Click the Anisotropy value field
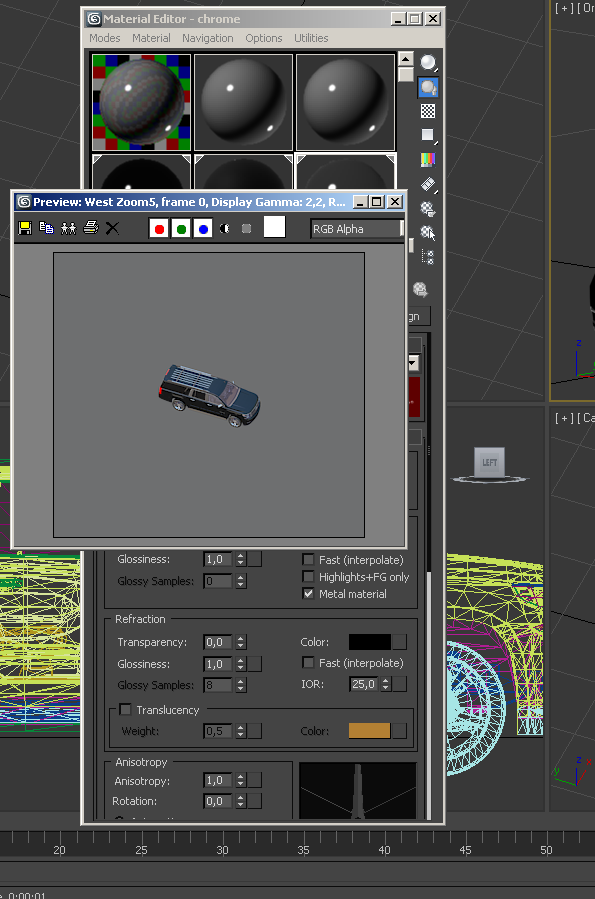 click(x=218, y=780)
